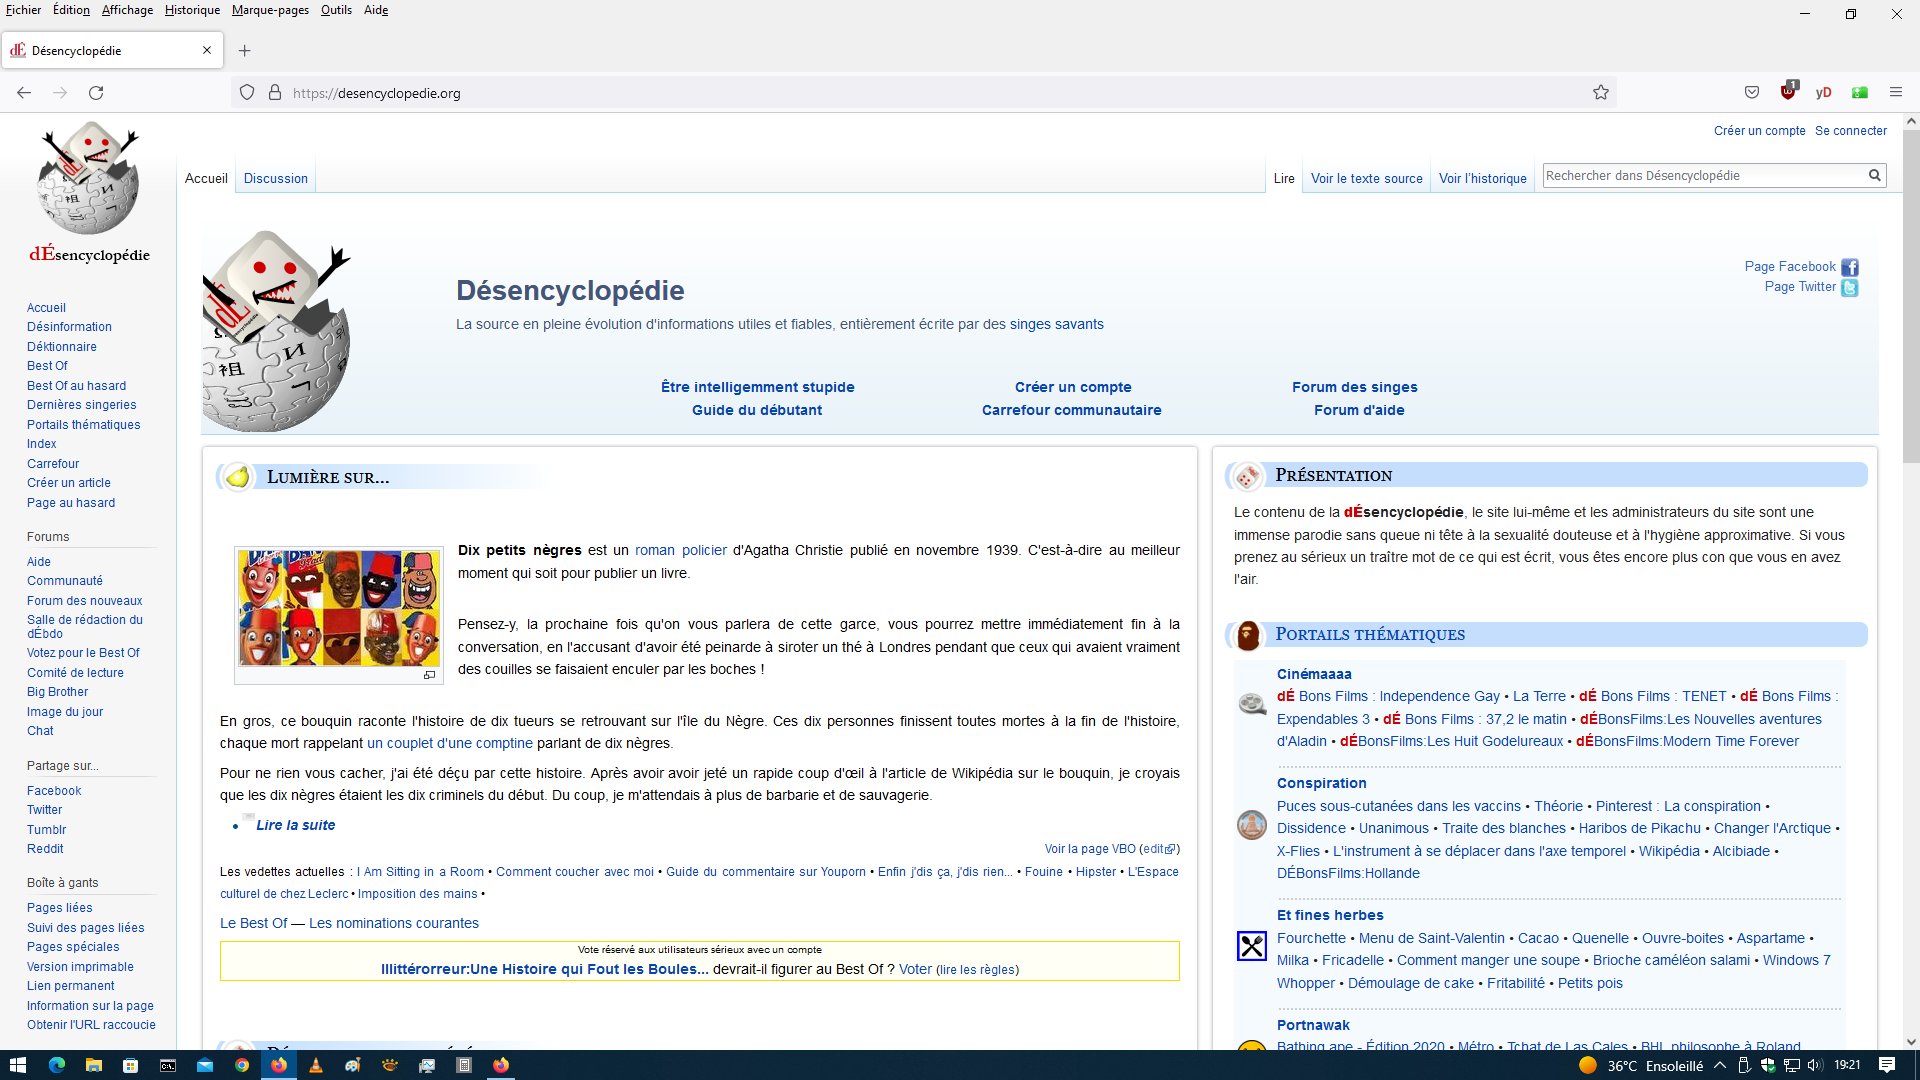Open a new browser tab with plus button
Viewport: 1920px width, 1080px height.
(244, 51)
